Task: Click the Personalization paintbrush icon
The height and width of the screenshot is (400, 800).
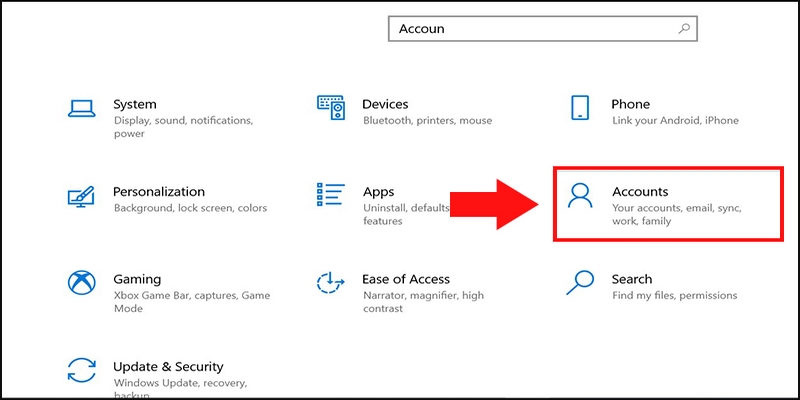Action: coord(81,197)
